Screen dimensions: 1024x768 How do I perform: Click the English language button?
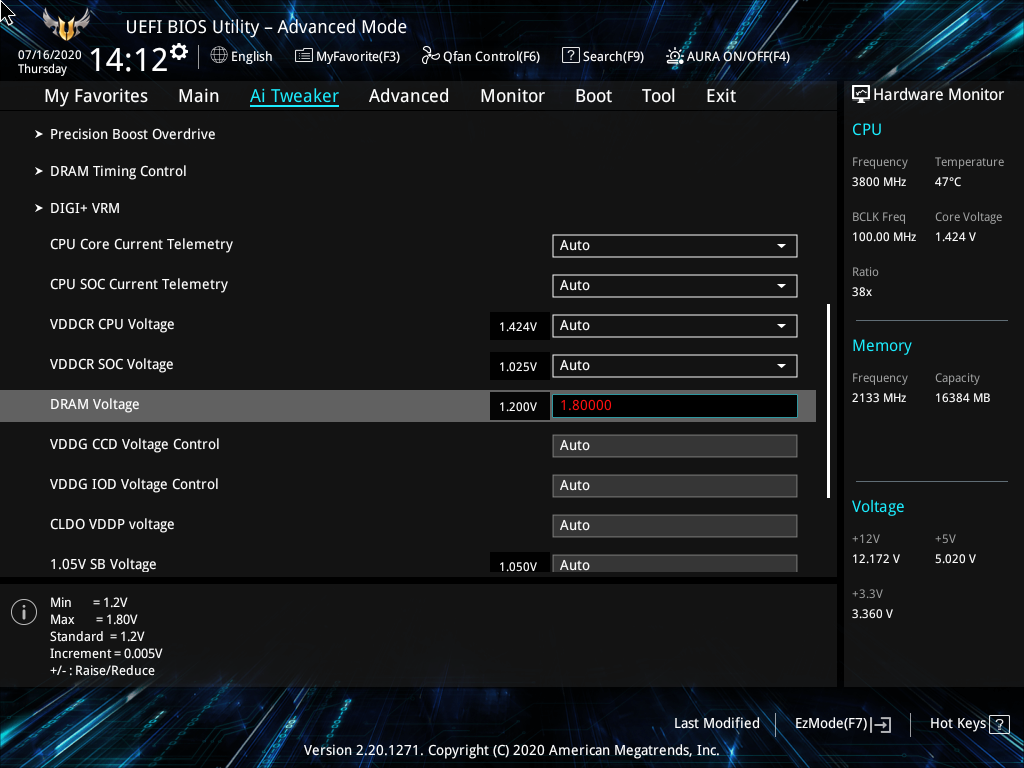click(251, 56)
